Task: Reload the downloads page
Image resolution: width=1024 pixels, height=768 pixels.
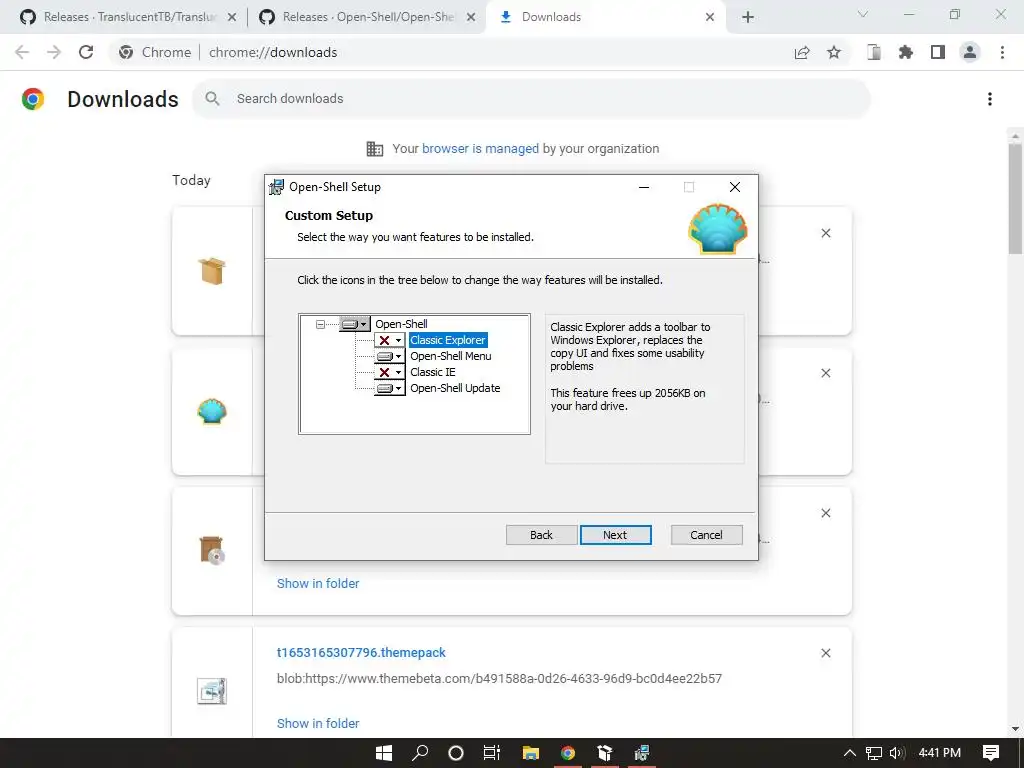Action: coord(86,52)
